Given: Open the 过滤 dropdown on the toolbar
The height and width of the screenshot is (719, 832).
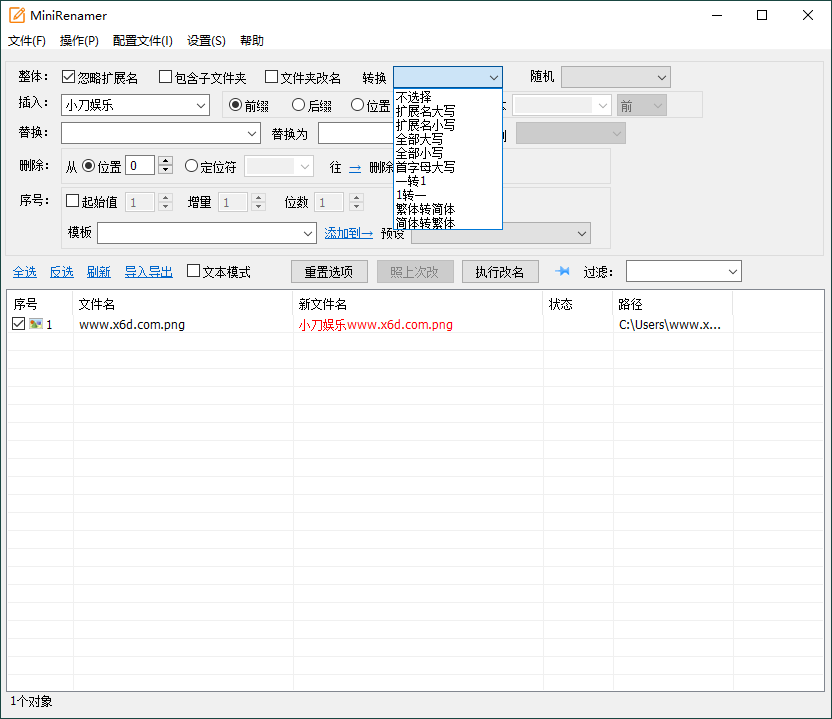Looking at the screenshot, I should [682, 271].
